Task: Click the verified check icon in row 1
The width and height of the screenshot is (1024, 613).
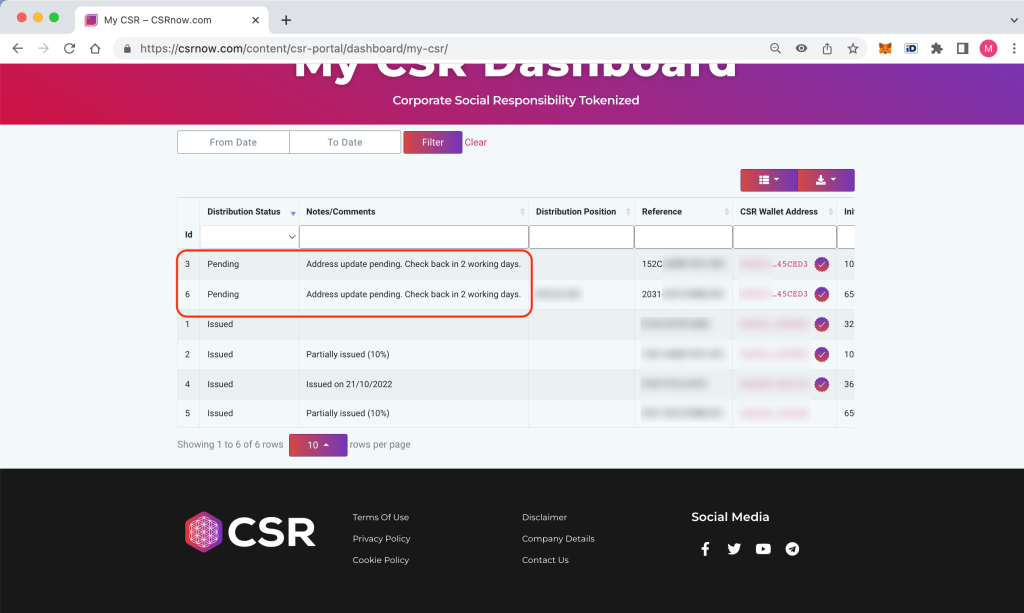Action: (822, 324)
